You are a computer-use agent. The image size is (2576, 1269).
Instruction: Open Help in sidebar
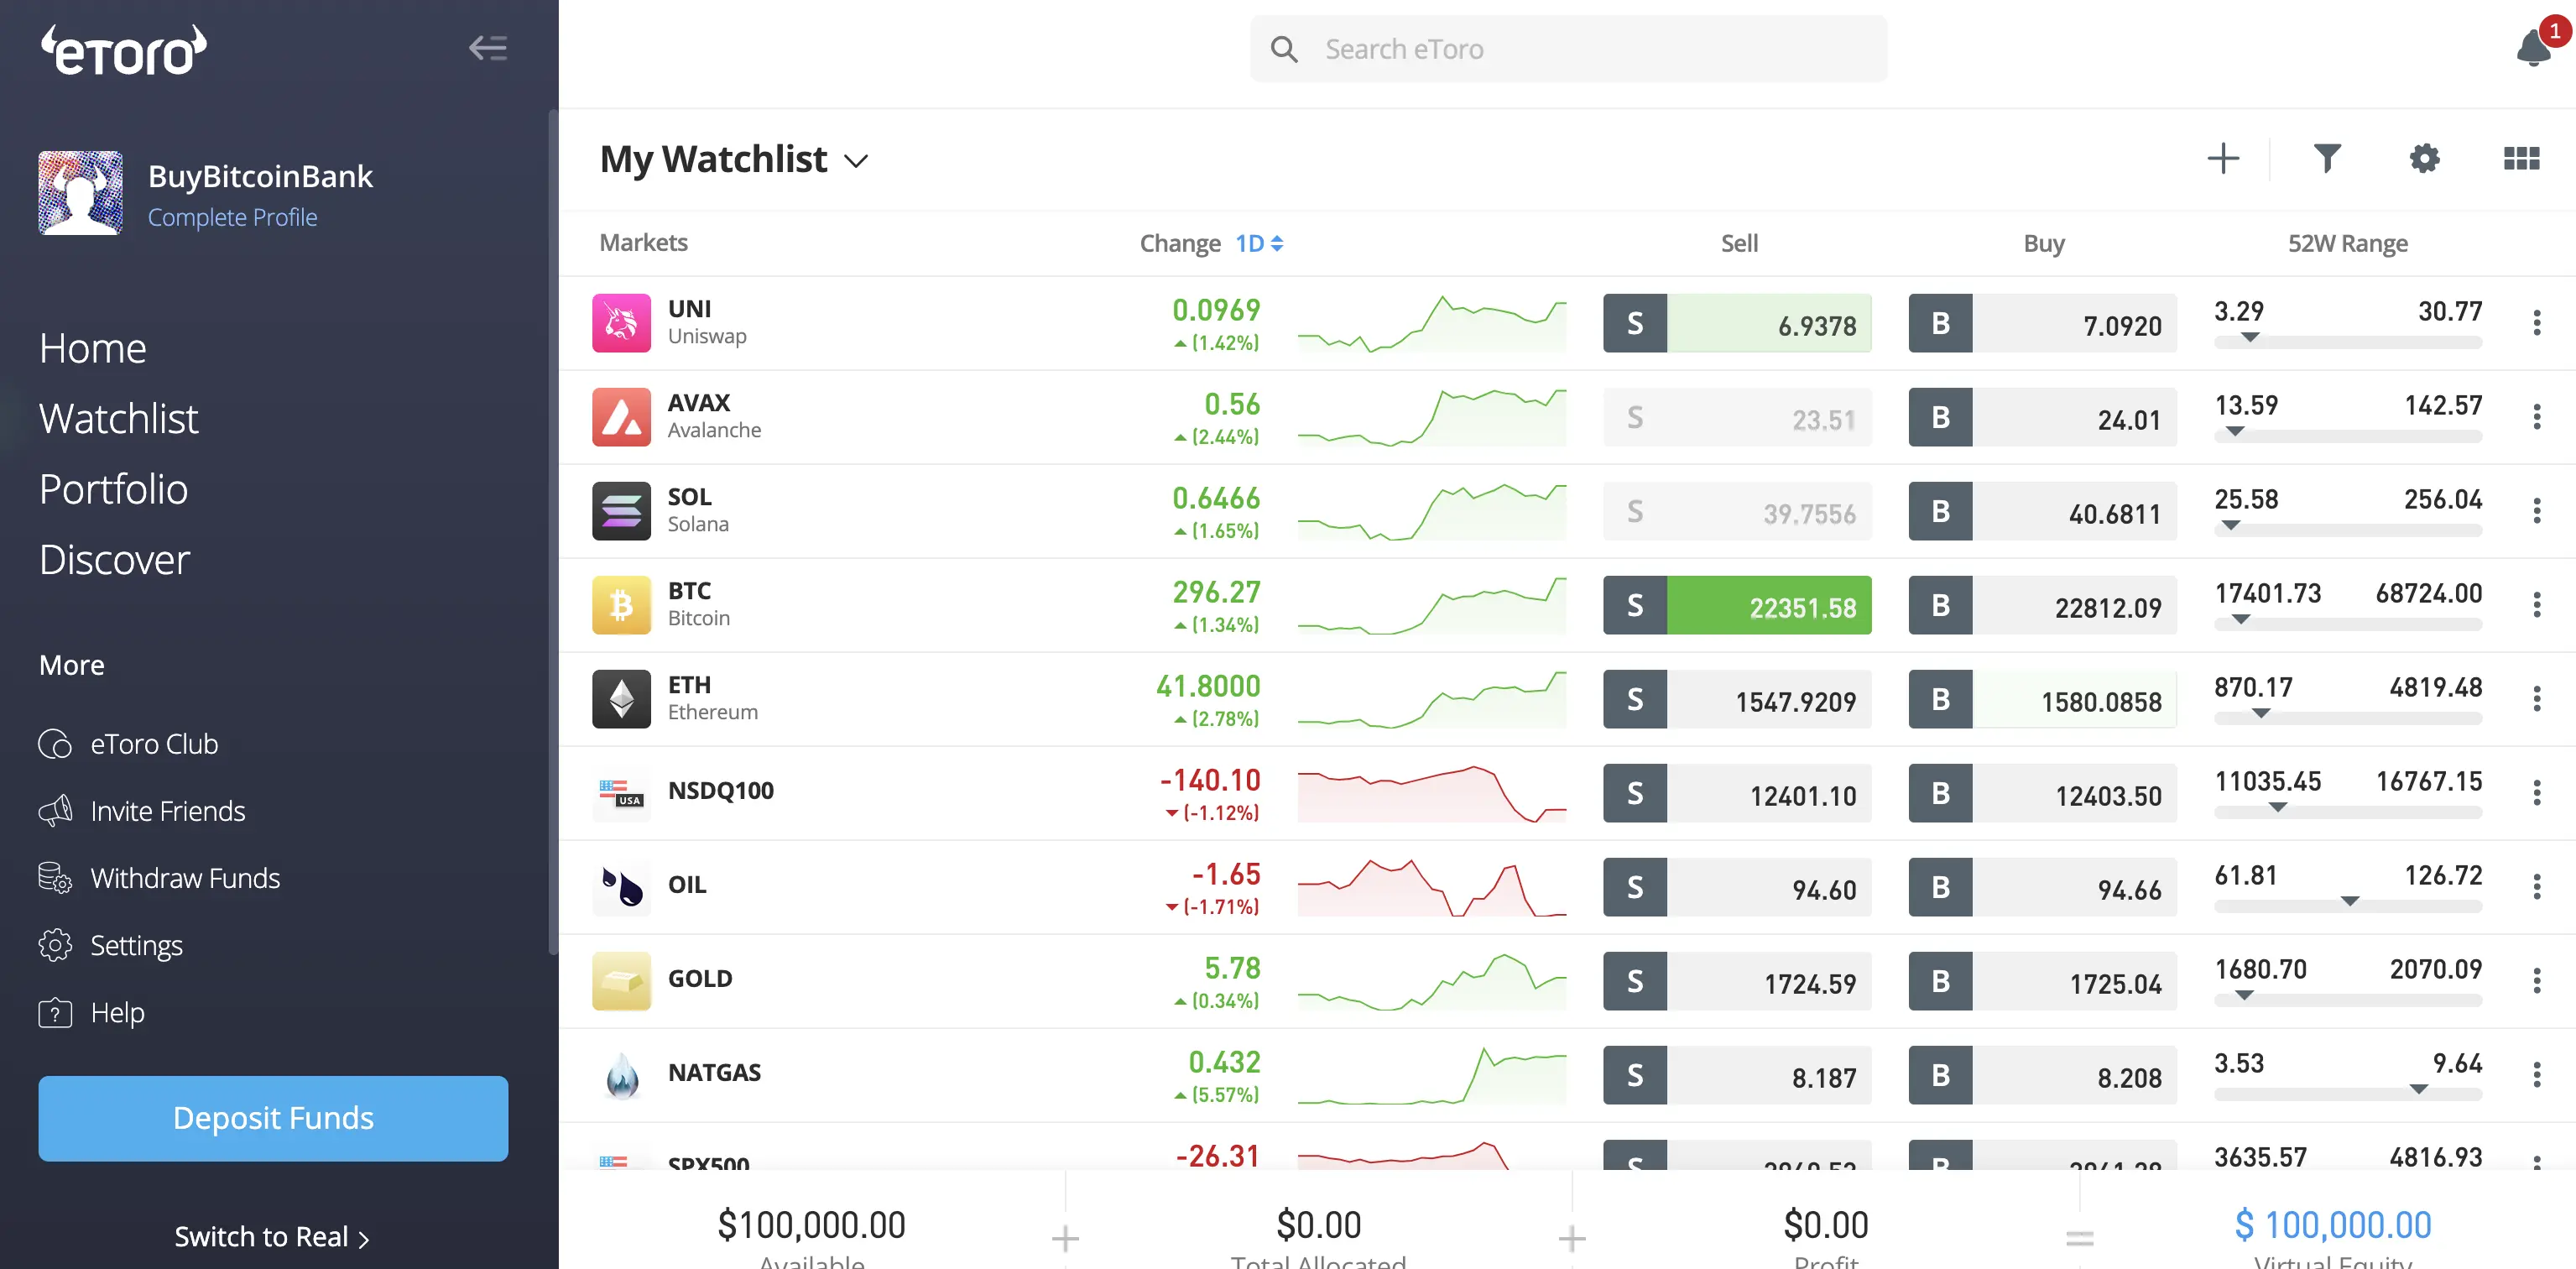click(91, 1012)
